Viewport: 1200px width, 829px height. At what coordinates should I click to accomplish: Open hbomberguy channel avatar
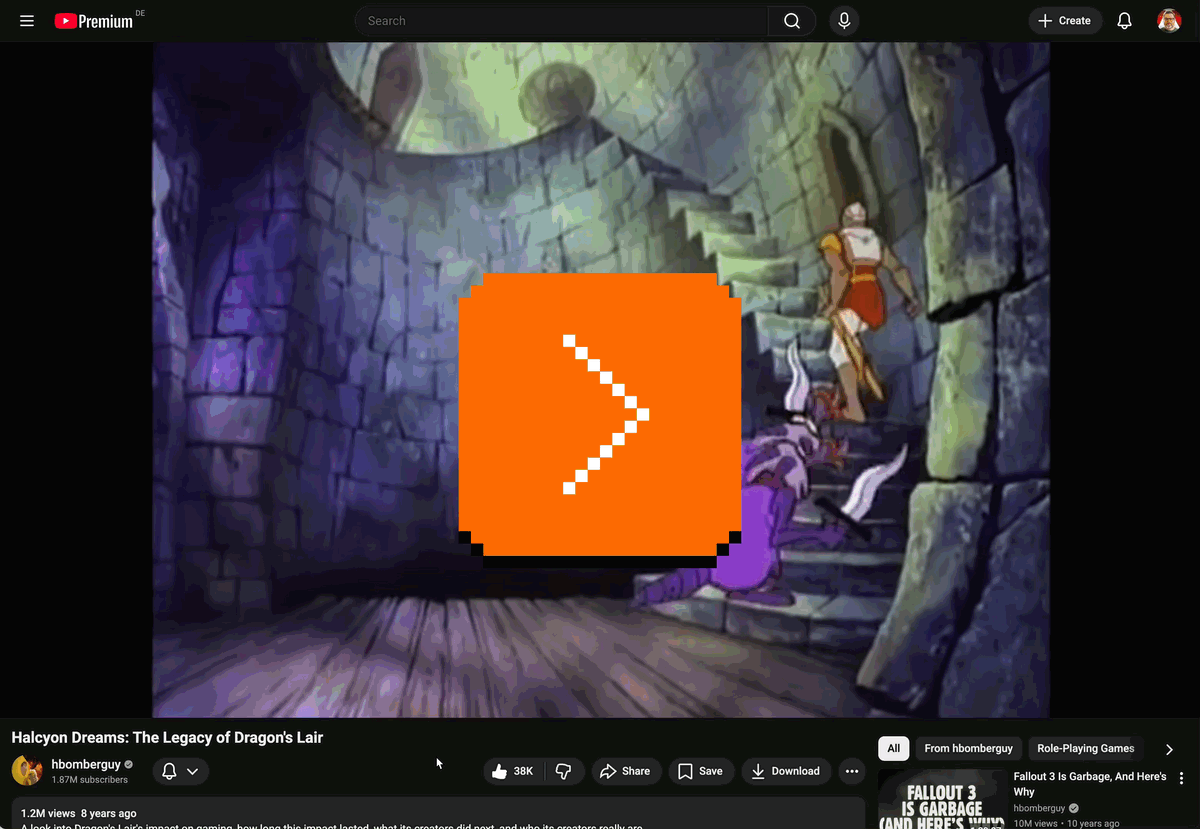click(27, 771)
